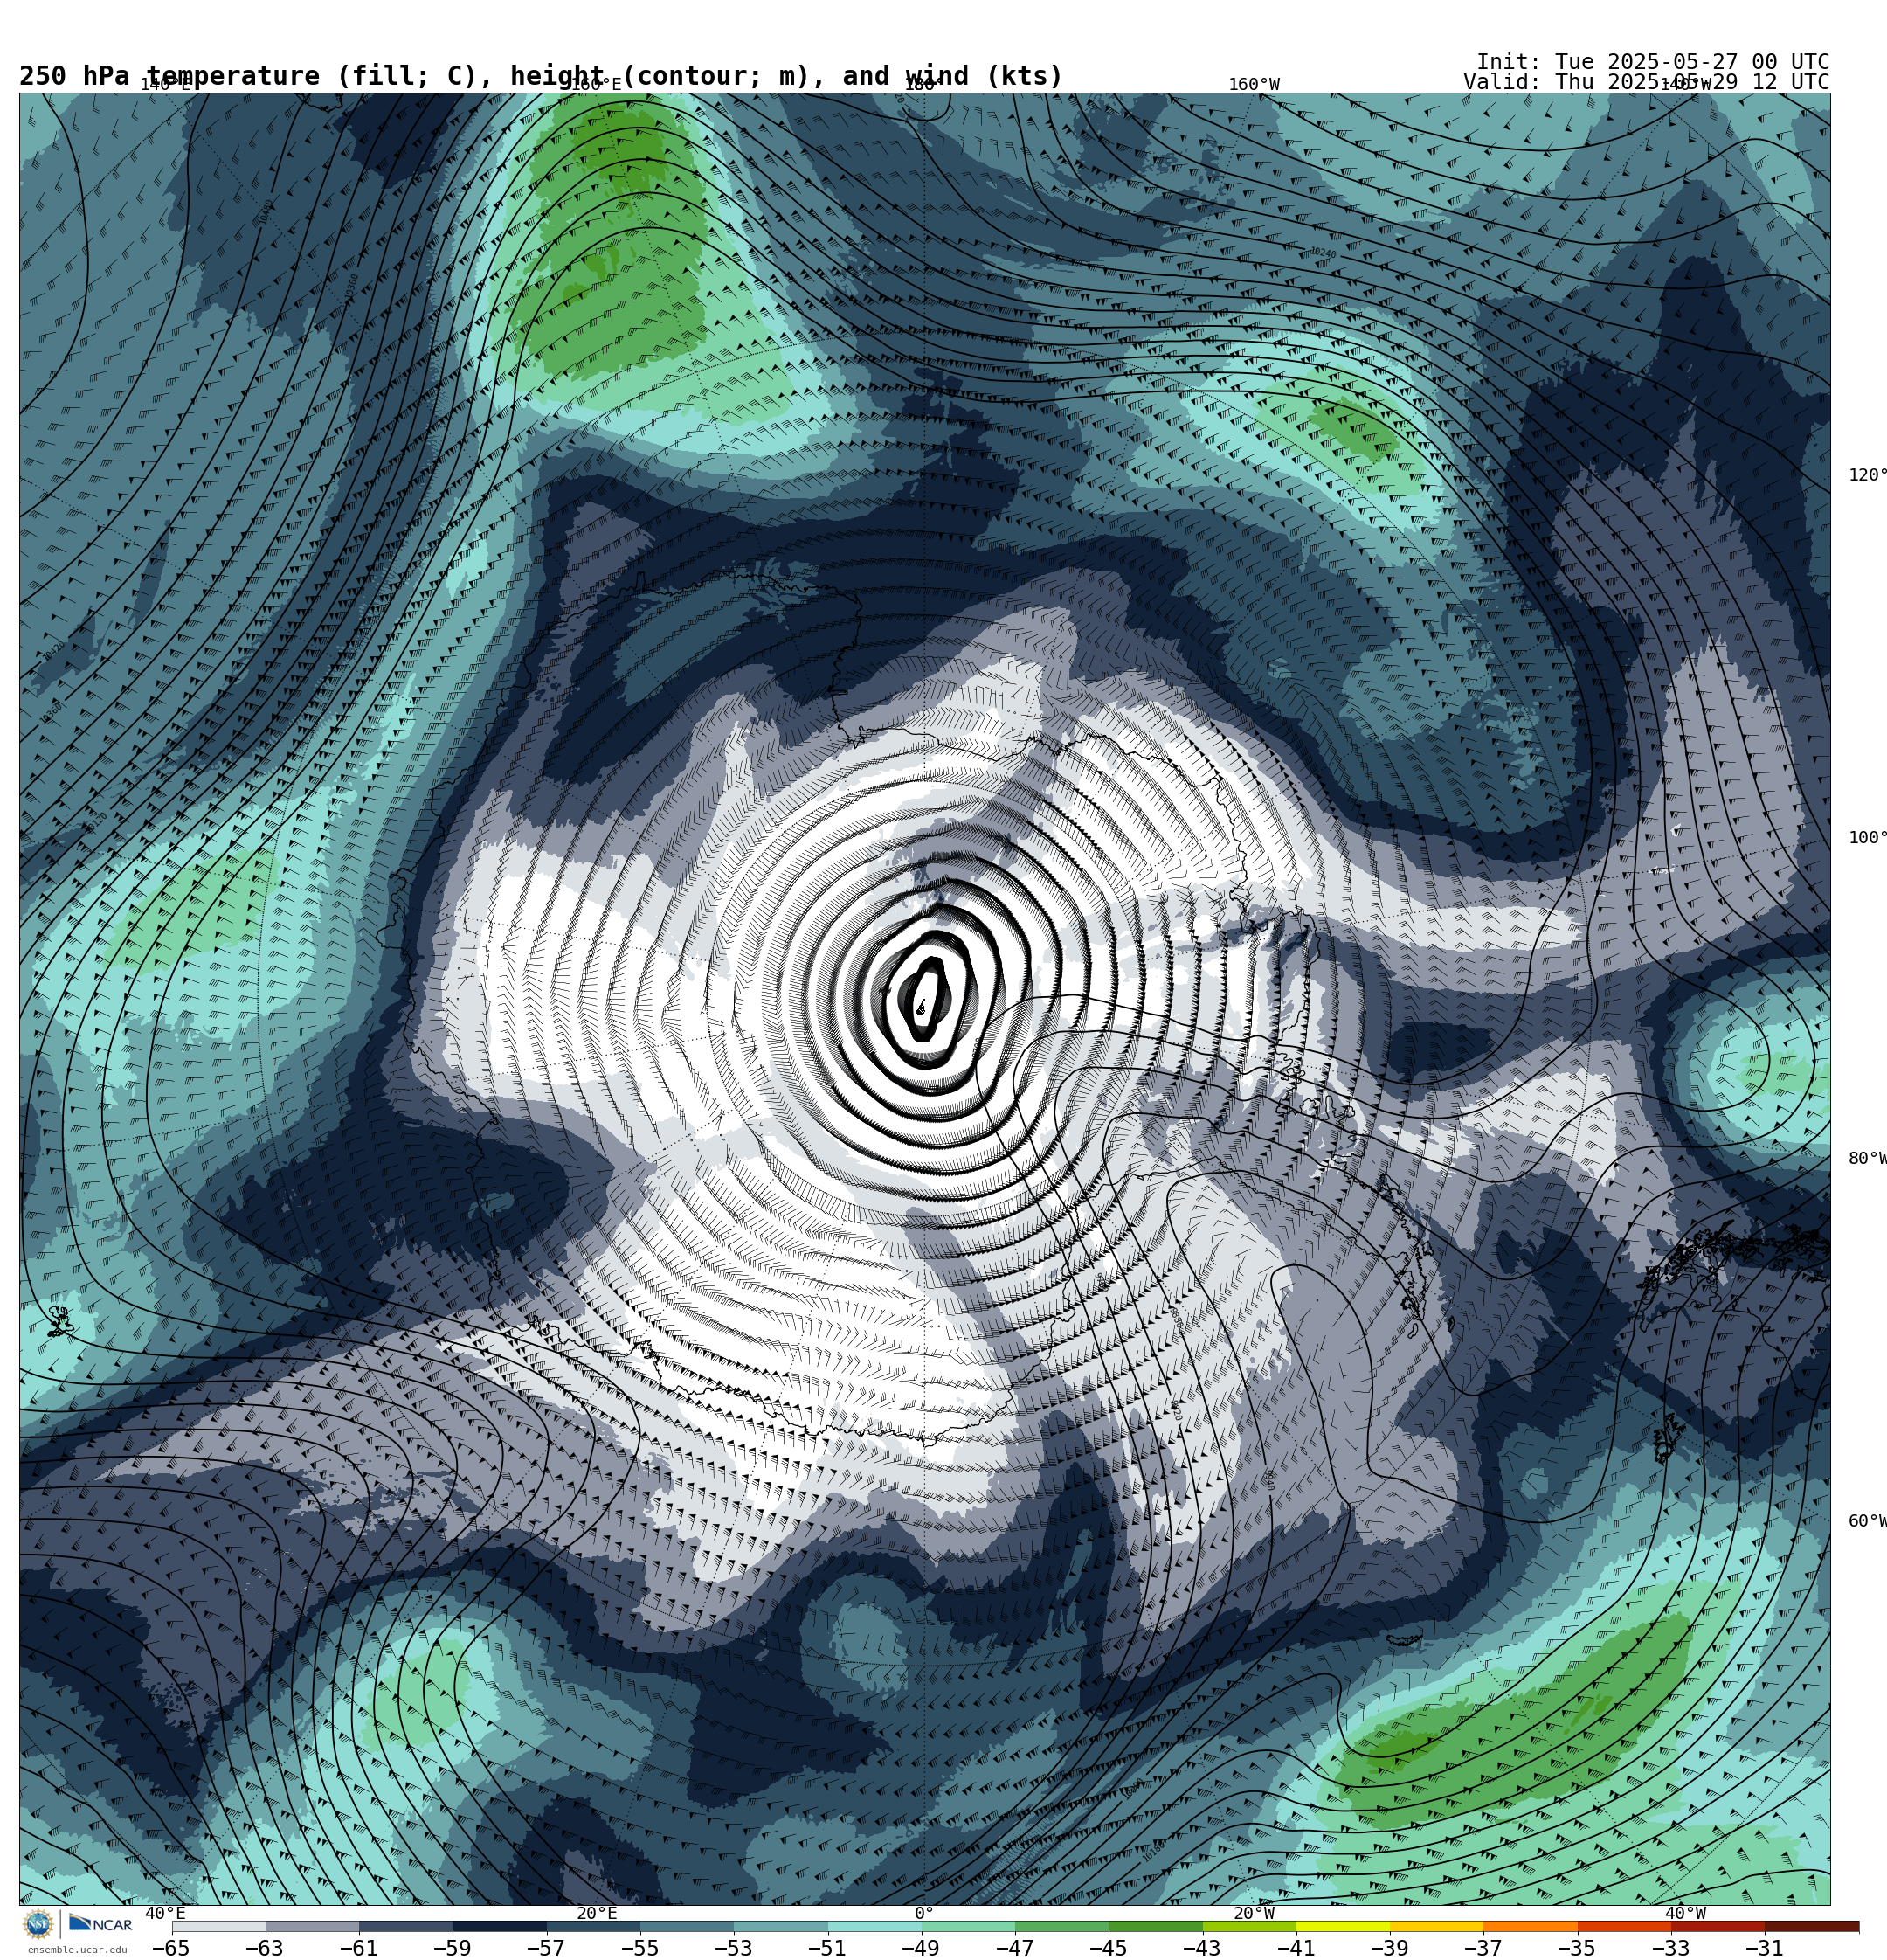Click the -45 colorbar tick label
The height and width of the screenshot is (1960, 1887).
(1109, 1948)
